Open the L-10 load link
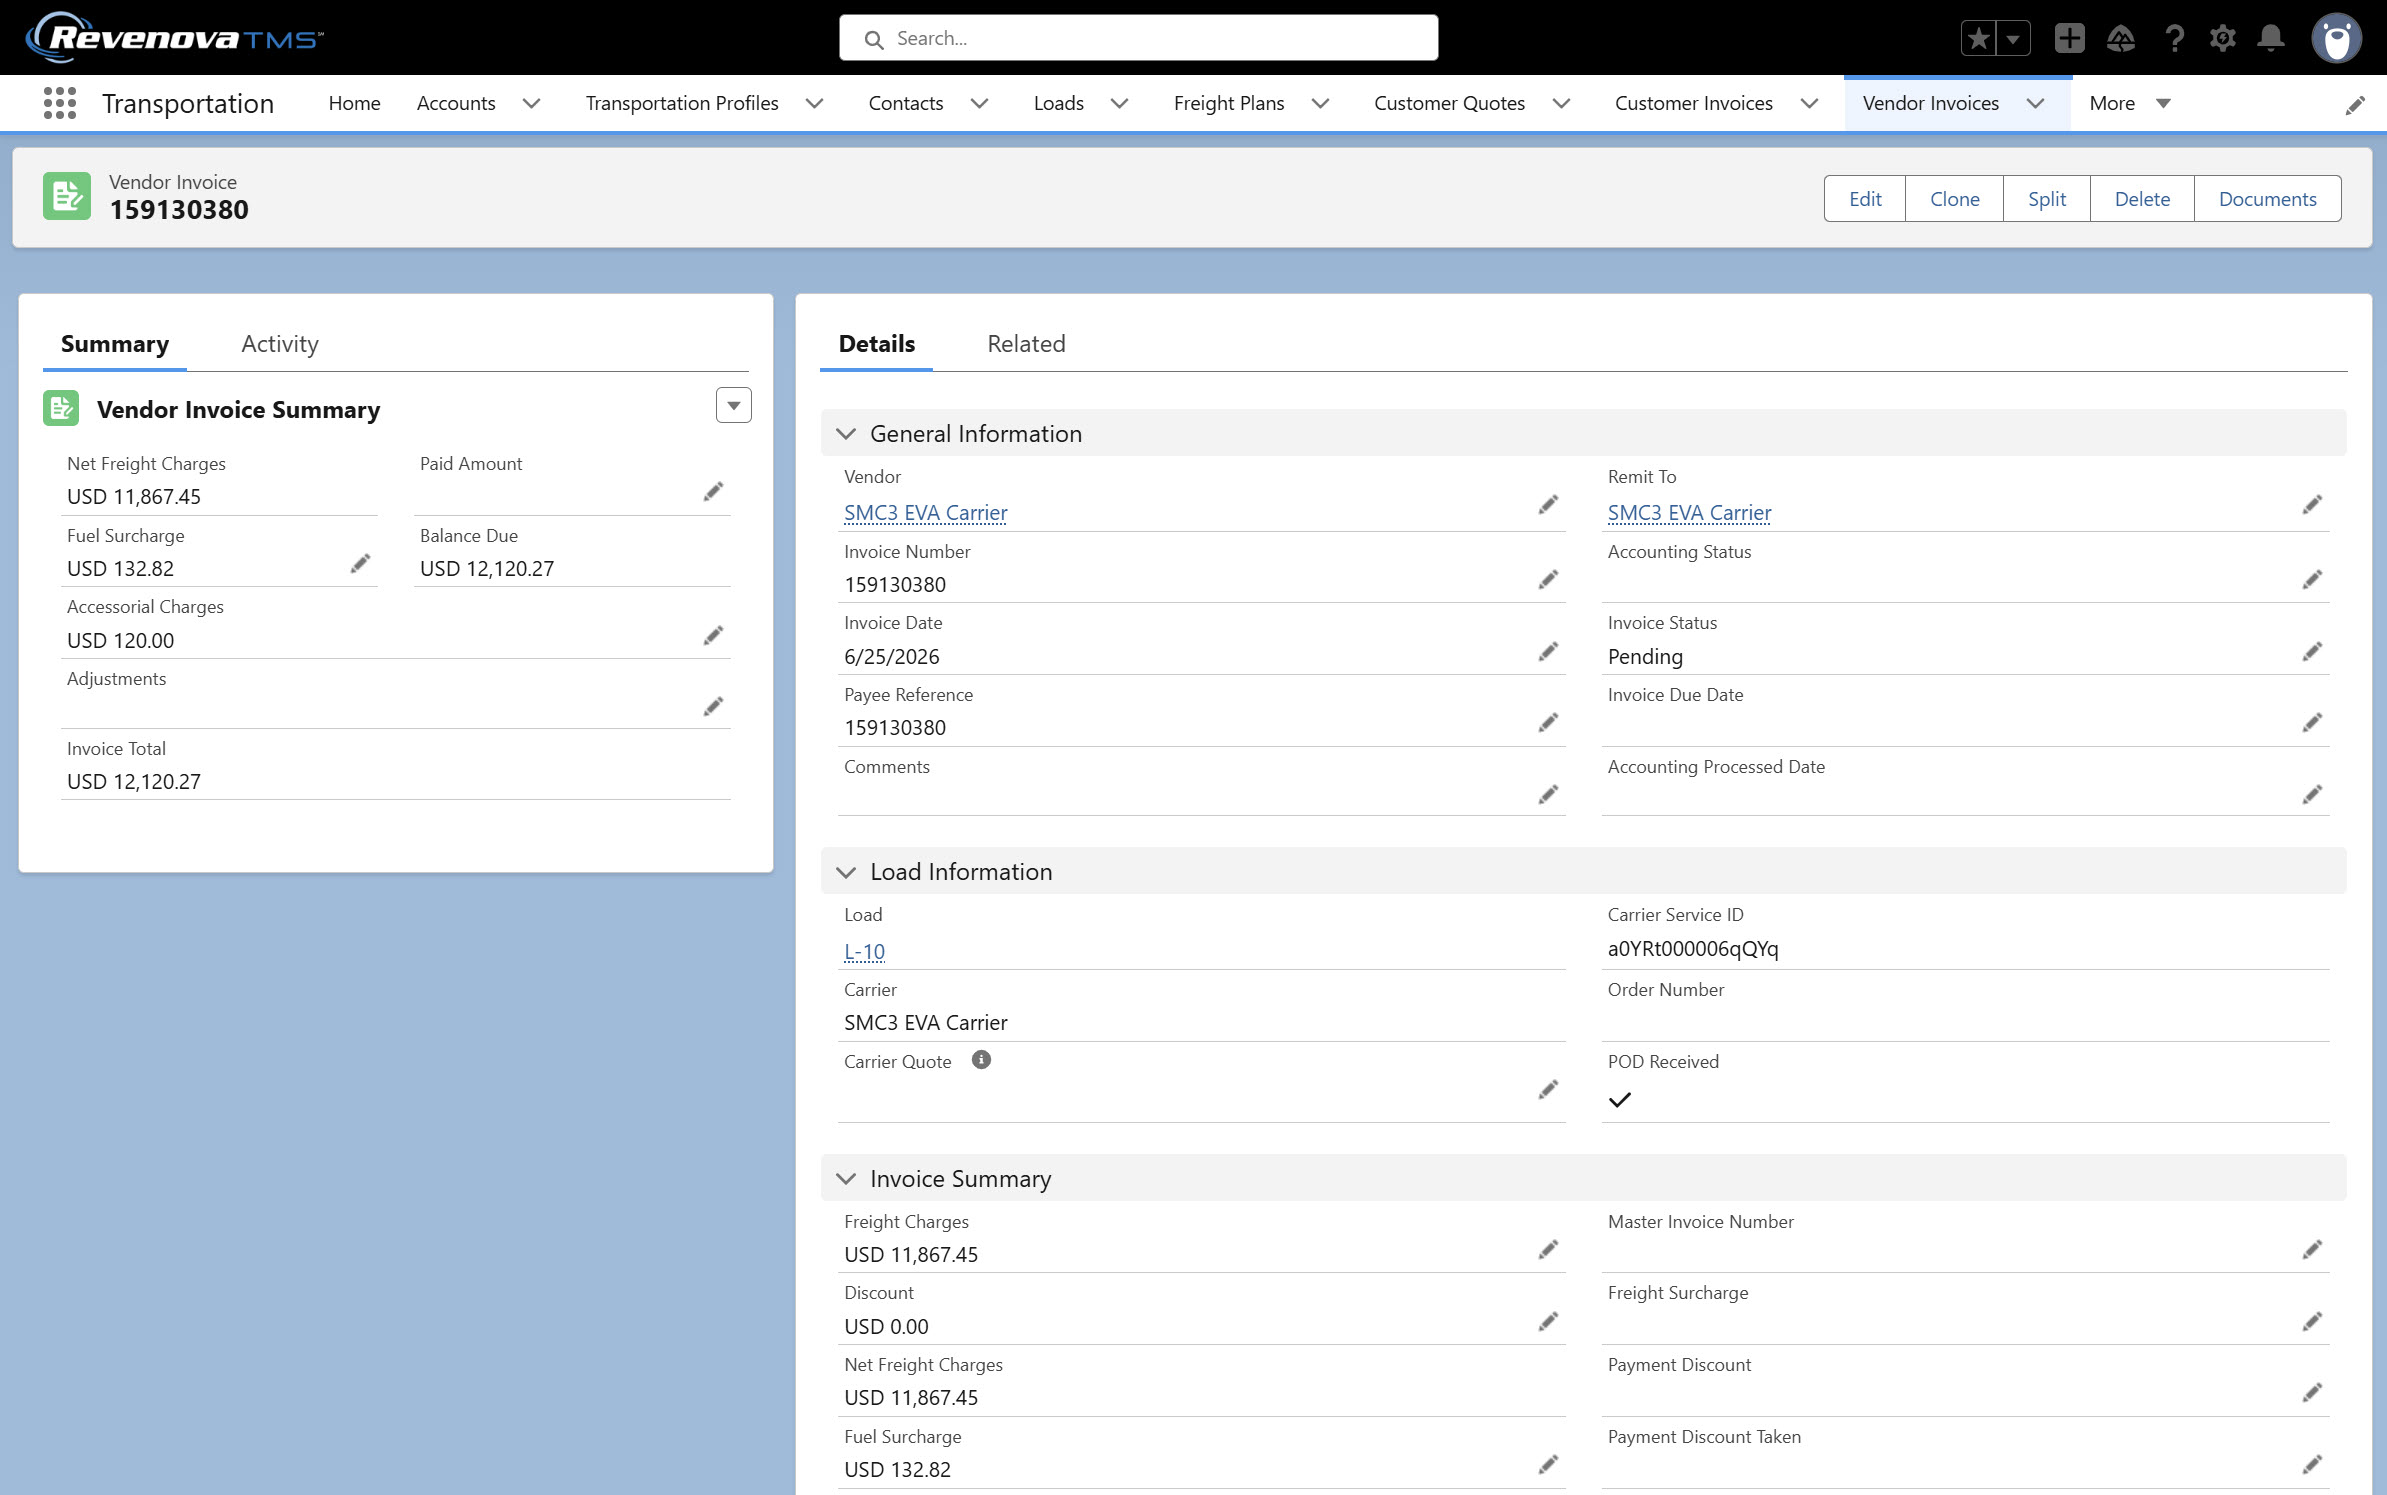Screen dimensions: 2387x1495 (864, 952)
